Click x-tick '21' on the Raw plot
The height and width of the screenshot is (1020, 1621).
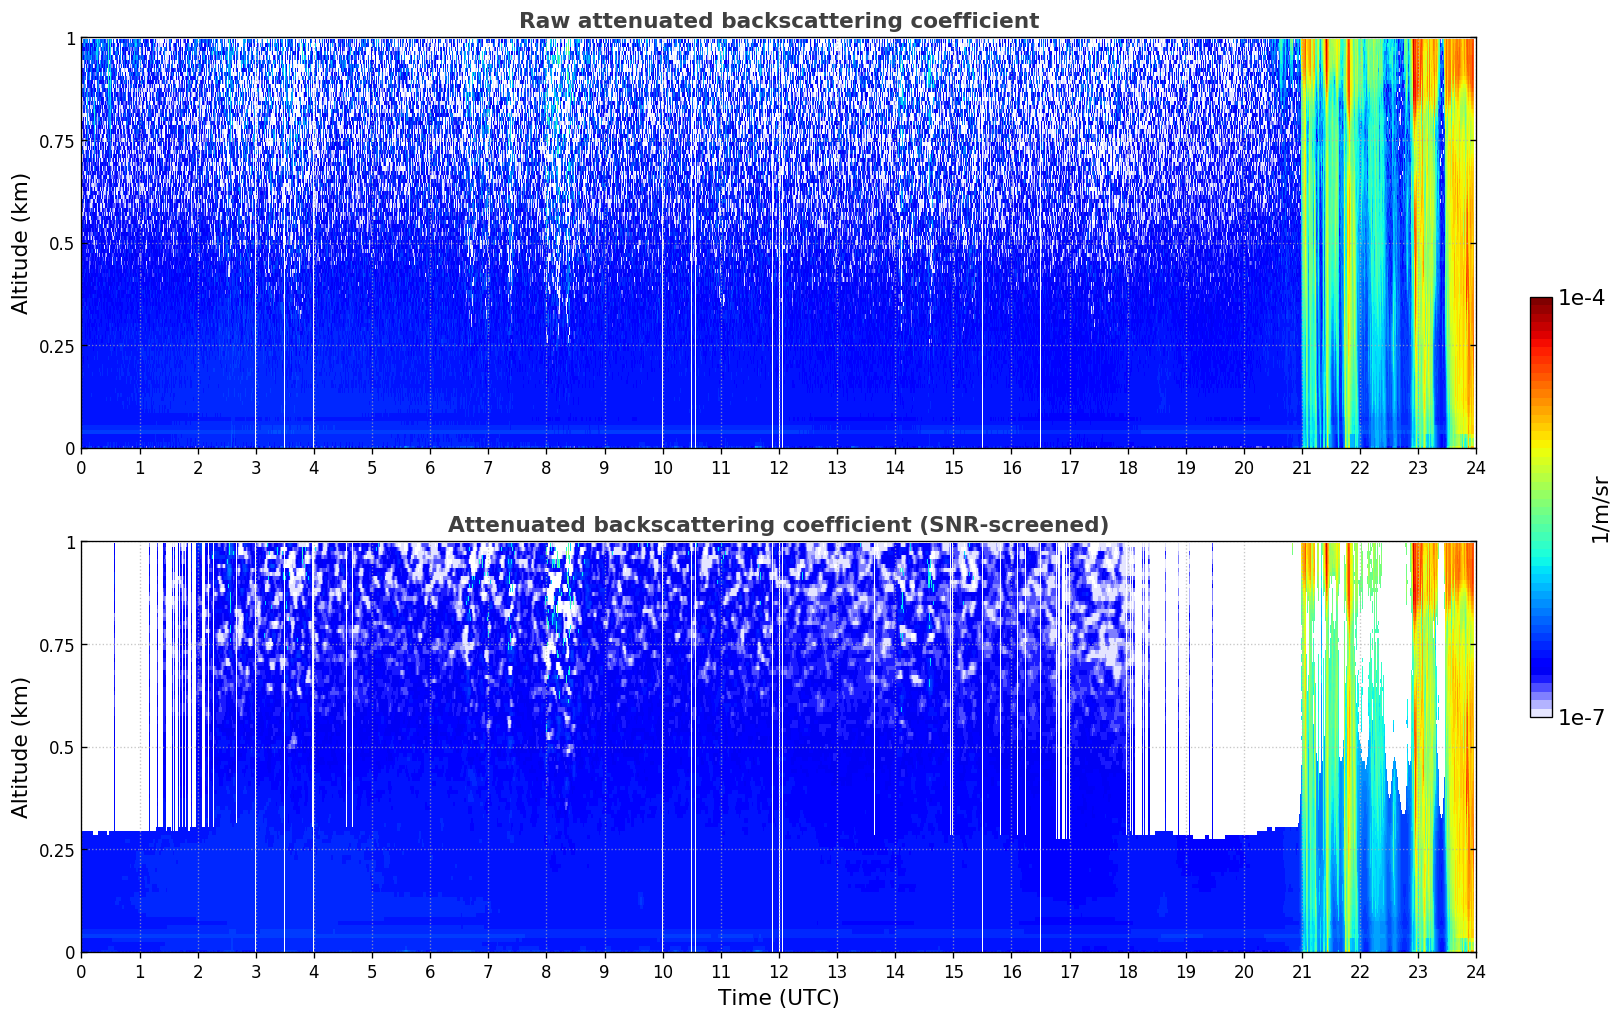tap(1302, 467)
